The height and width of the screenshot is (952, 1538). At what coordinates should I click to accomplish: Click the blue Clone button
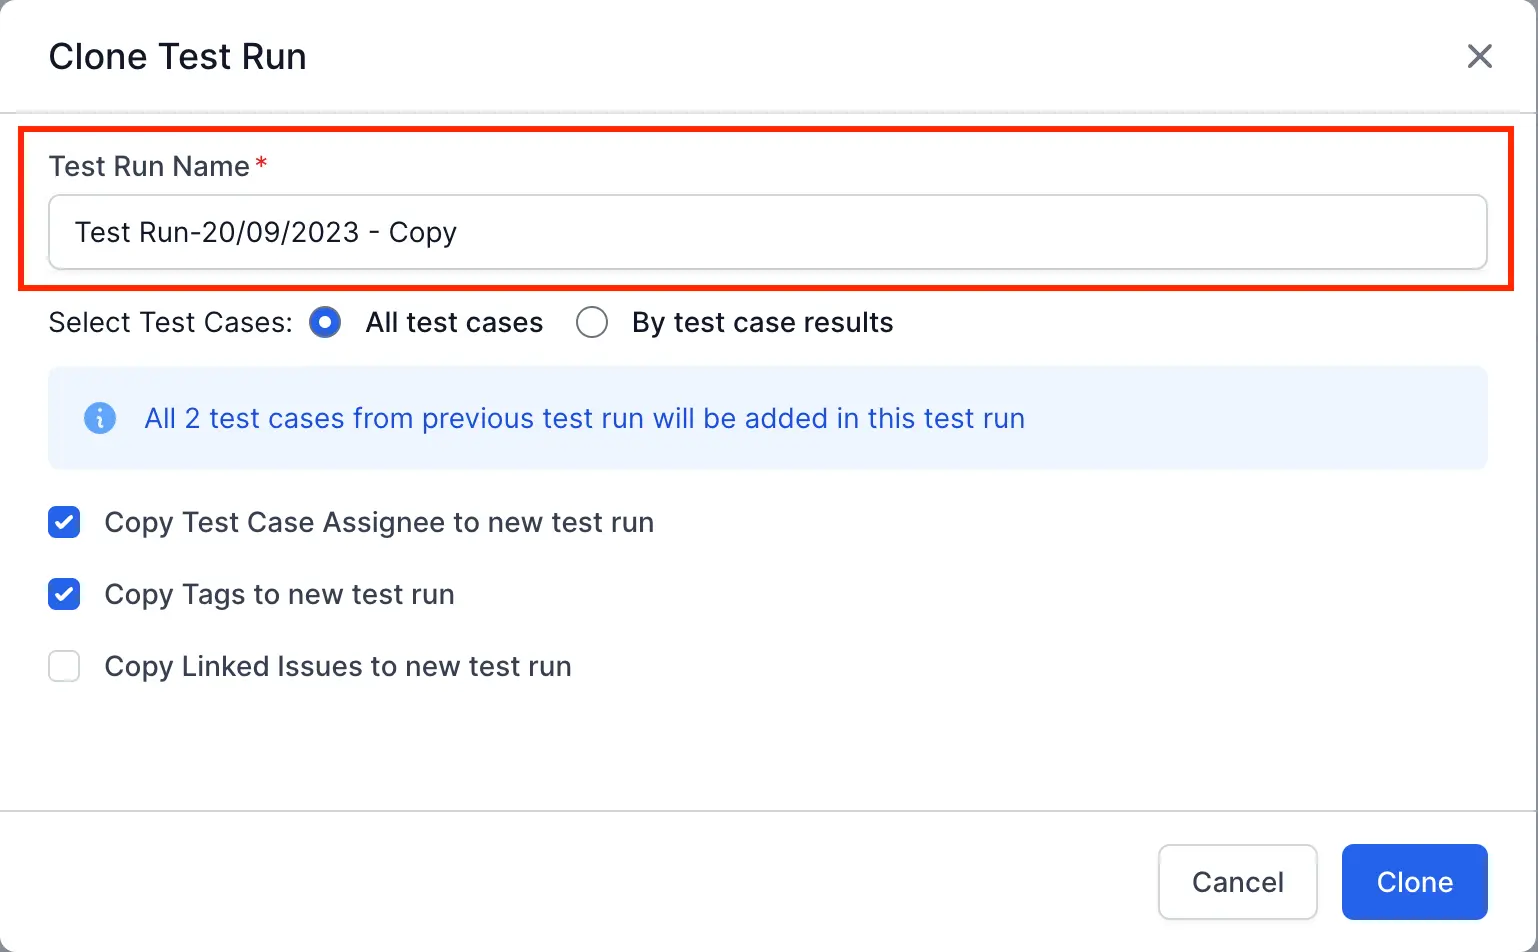[1414, 882]
